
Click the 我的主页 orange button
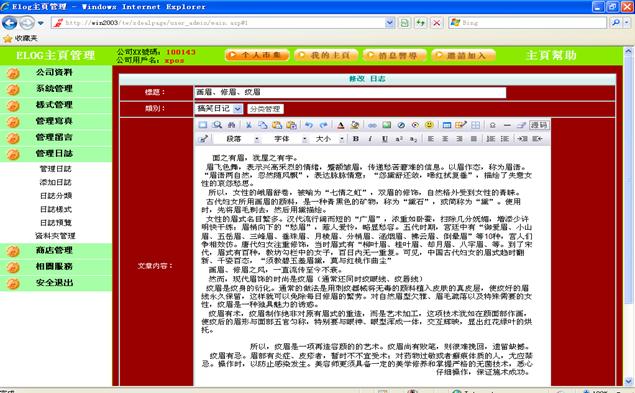click(326, 55)
